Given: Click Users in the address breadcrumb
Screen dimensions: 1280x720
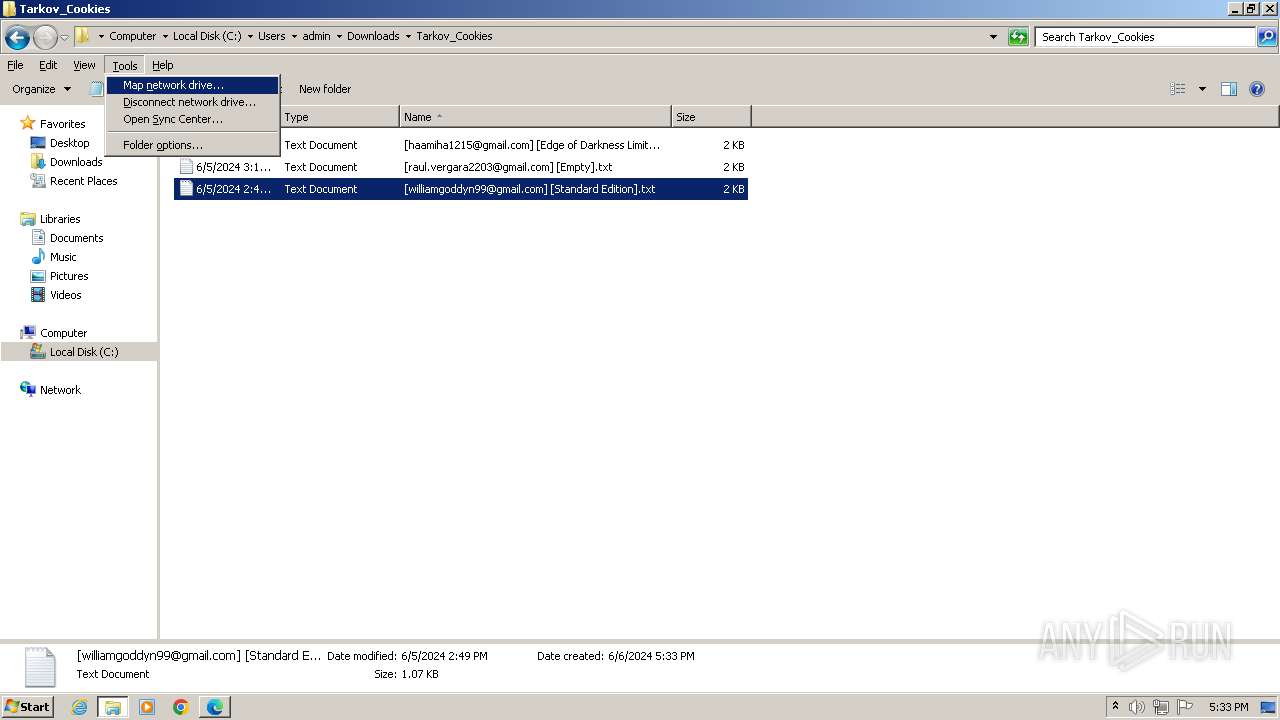Looking at the screenshot, I should click(271, 36).
